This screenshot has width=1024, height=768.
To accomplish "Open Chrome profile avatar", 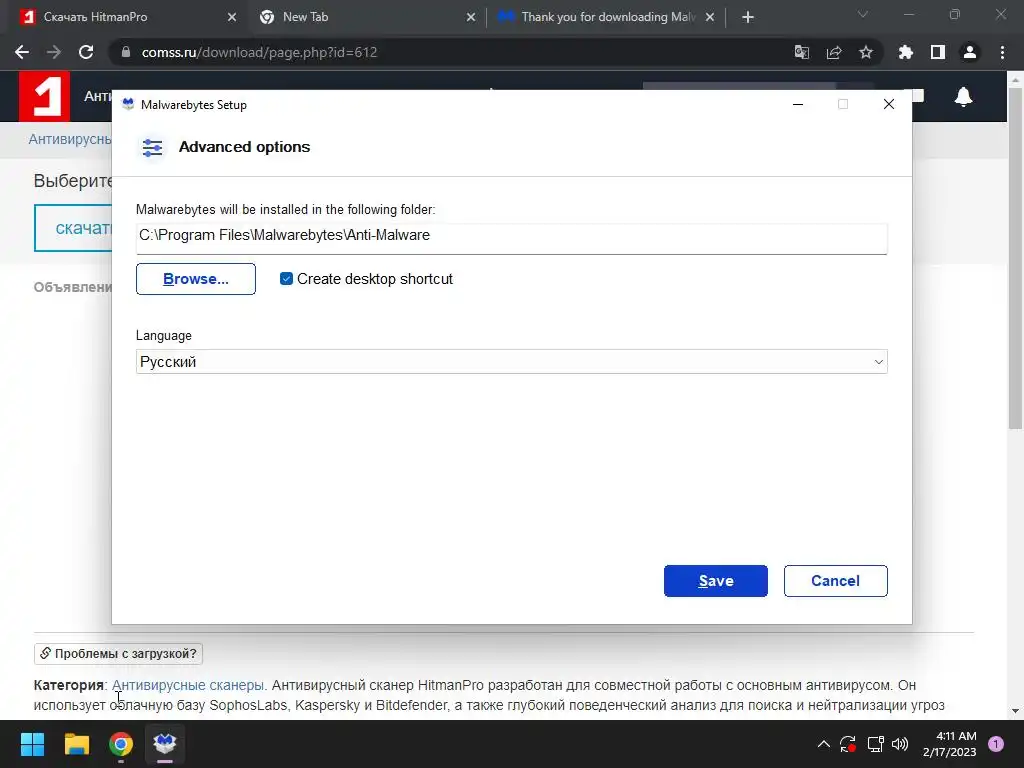I will 970,52.
